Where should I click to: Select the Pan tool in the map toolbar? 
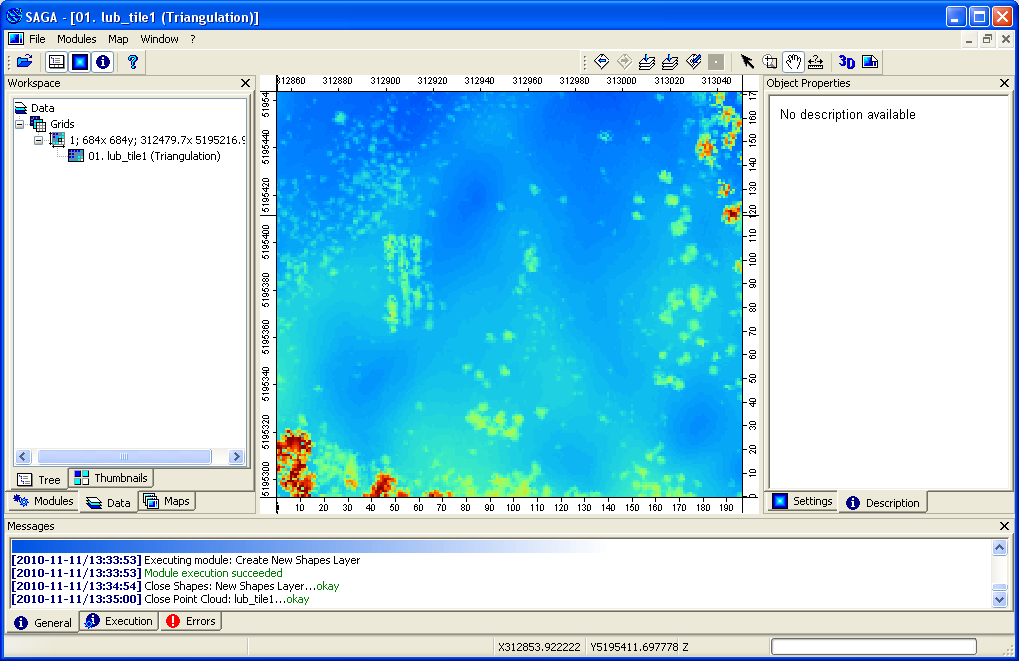(x=793, y=61)
